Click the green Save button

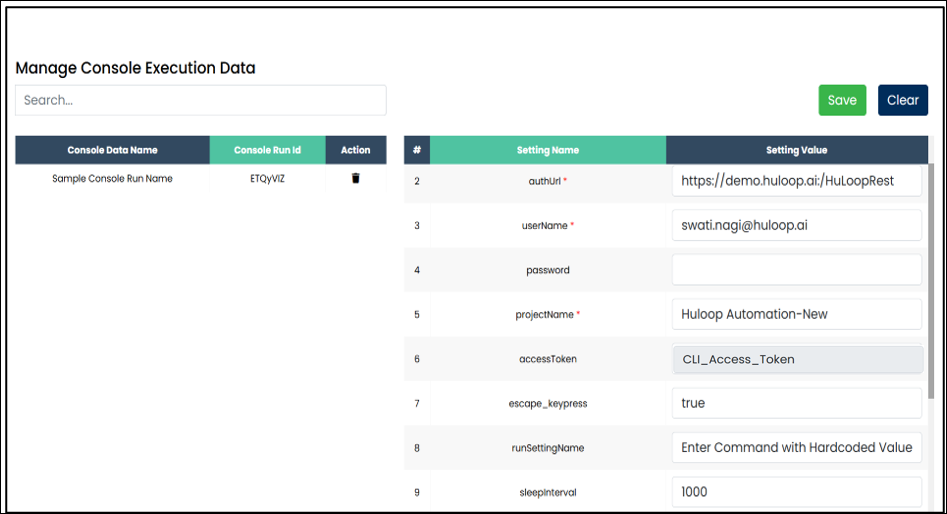tap(842, 100)
